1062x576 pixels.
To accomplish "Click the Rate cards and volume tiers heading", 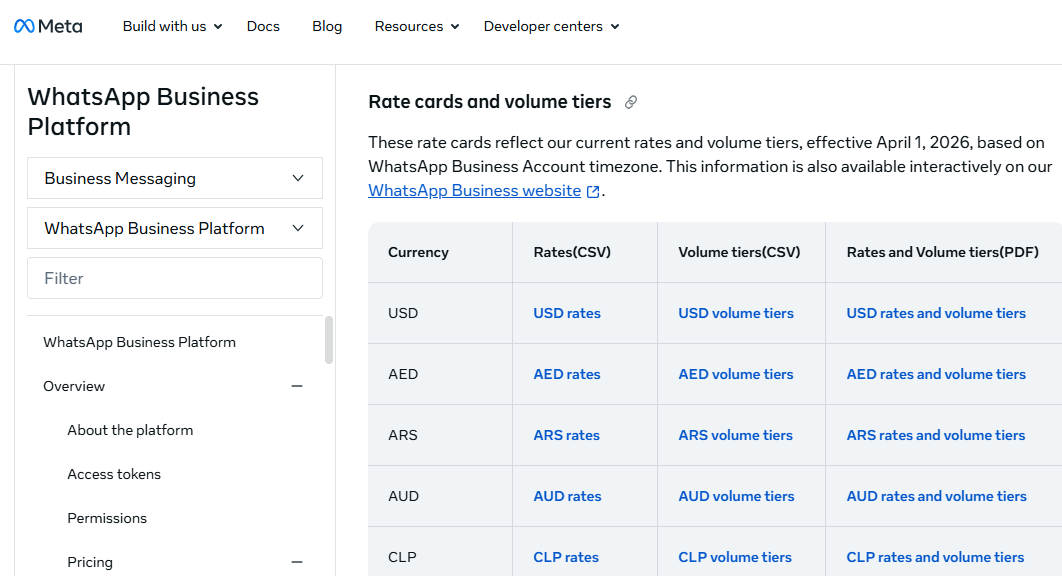I will (x=490, y=102).
